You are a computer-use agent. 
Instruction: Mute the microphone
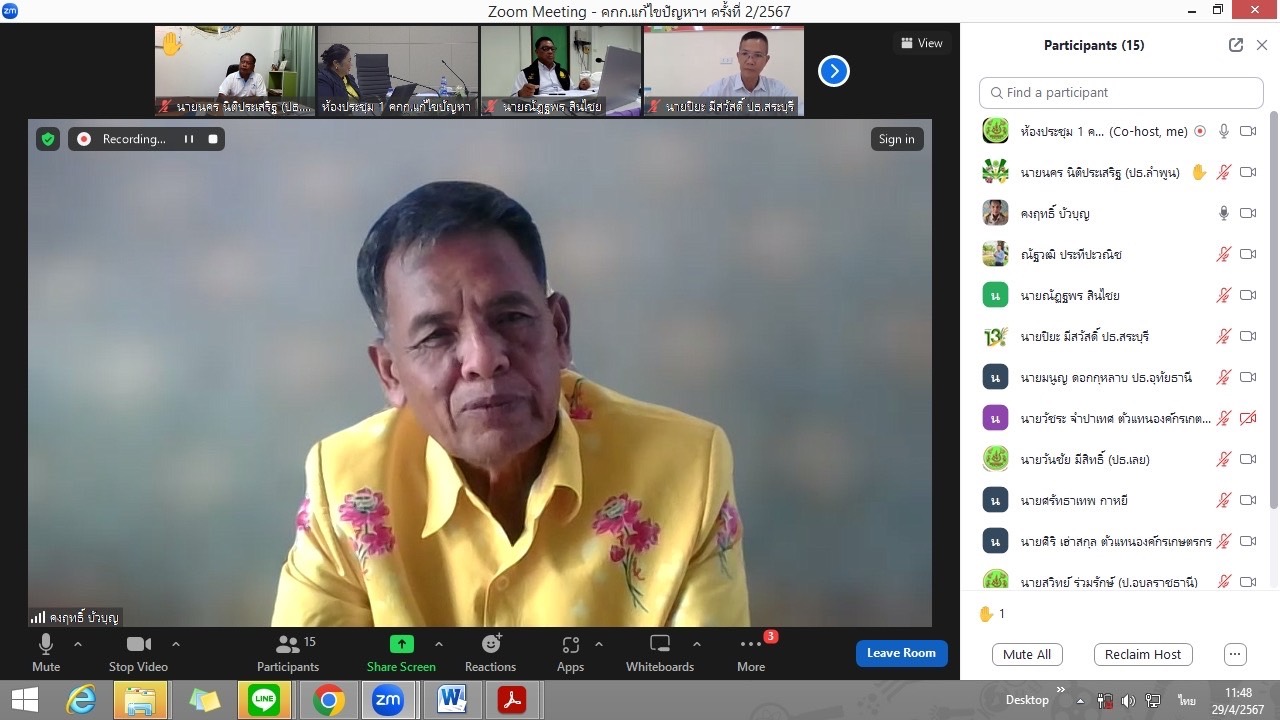click(46, 645)
